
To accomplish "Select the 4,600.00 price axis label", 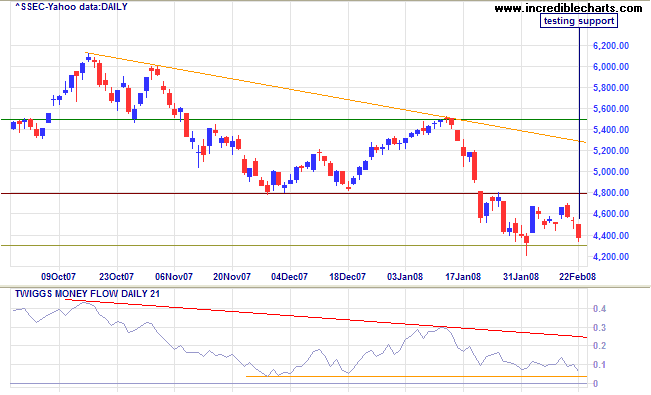I will point(611,214).
